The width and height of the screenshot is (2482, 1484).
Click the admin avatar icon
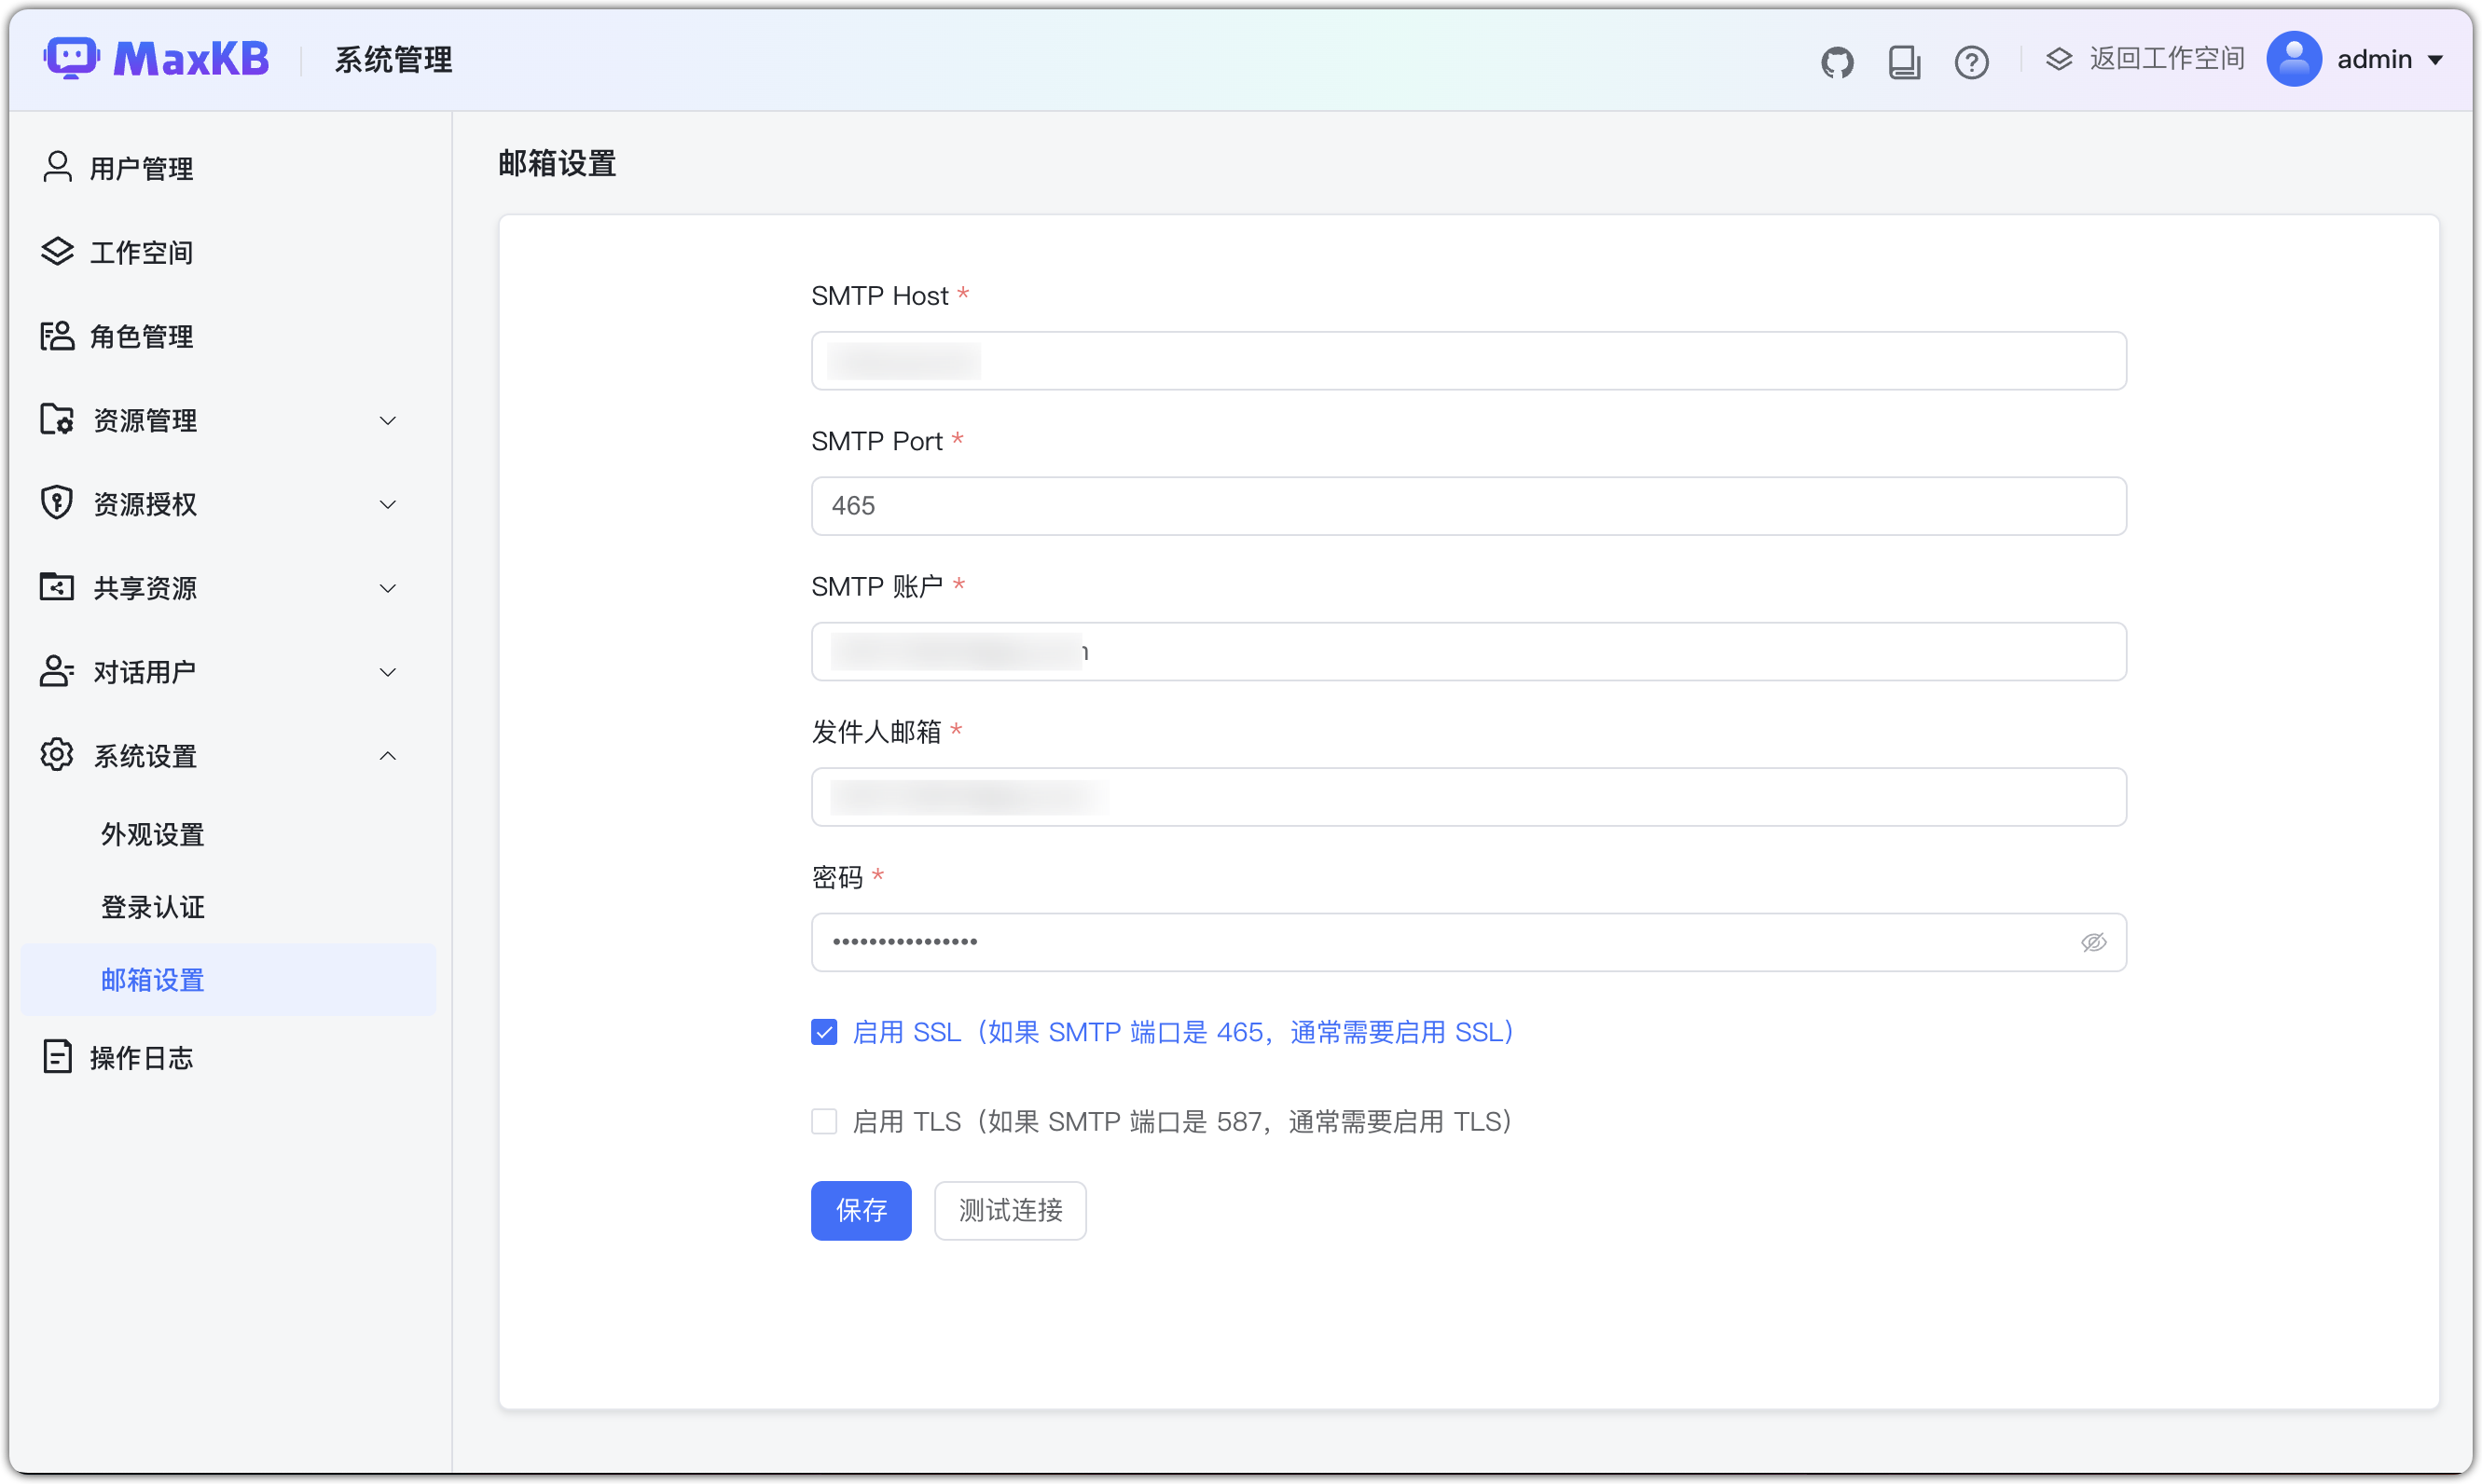tap(2293, 59)
